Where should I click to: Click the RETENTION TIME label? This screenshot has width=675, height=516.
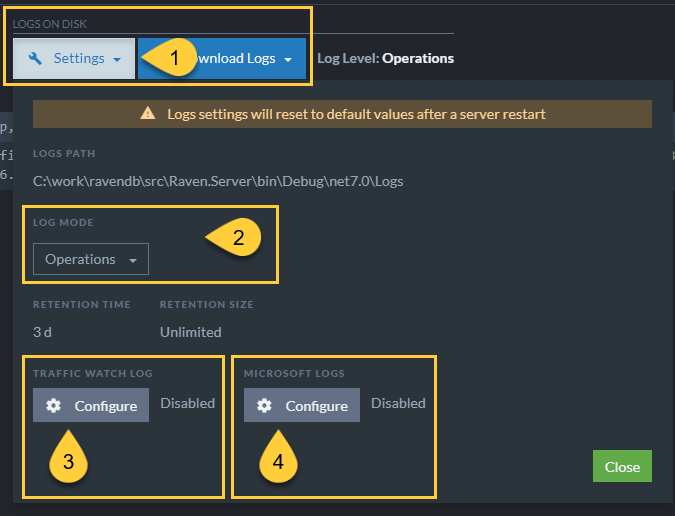point(82,305)
